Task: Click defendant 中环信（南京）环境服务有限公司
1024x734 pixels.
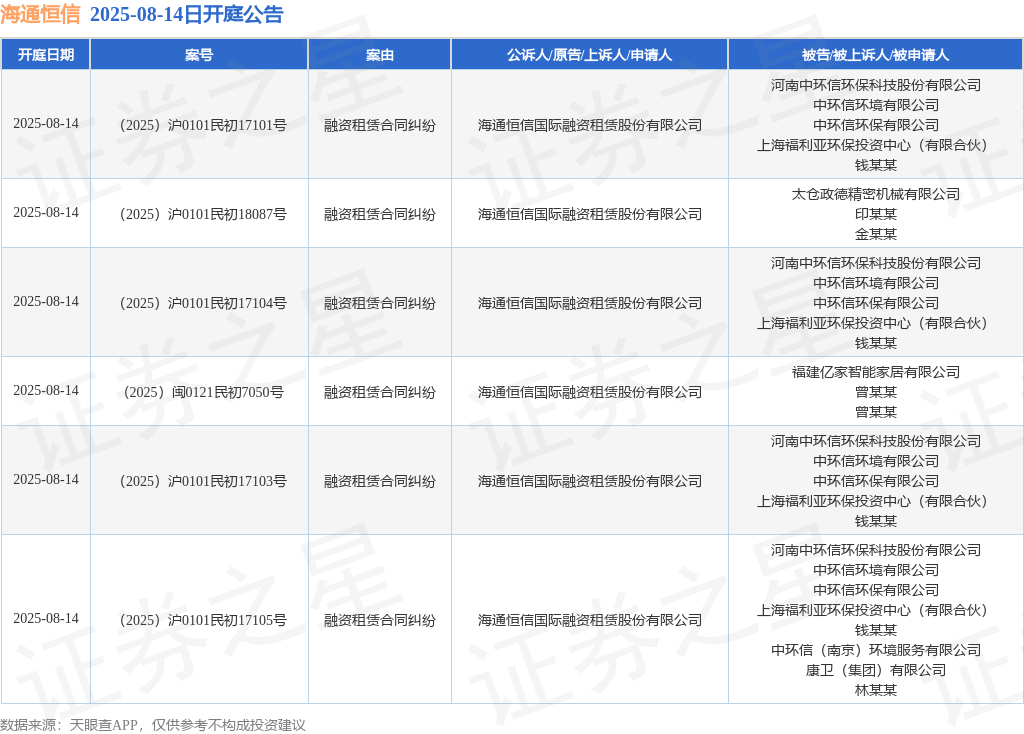Action: [876, 650]
